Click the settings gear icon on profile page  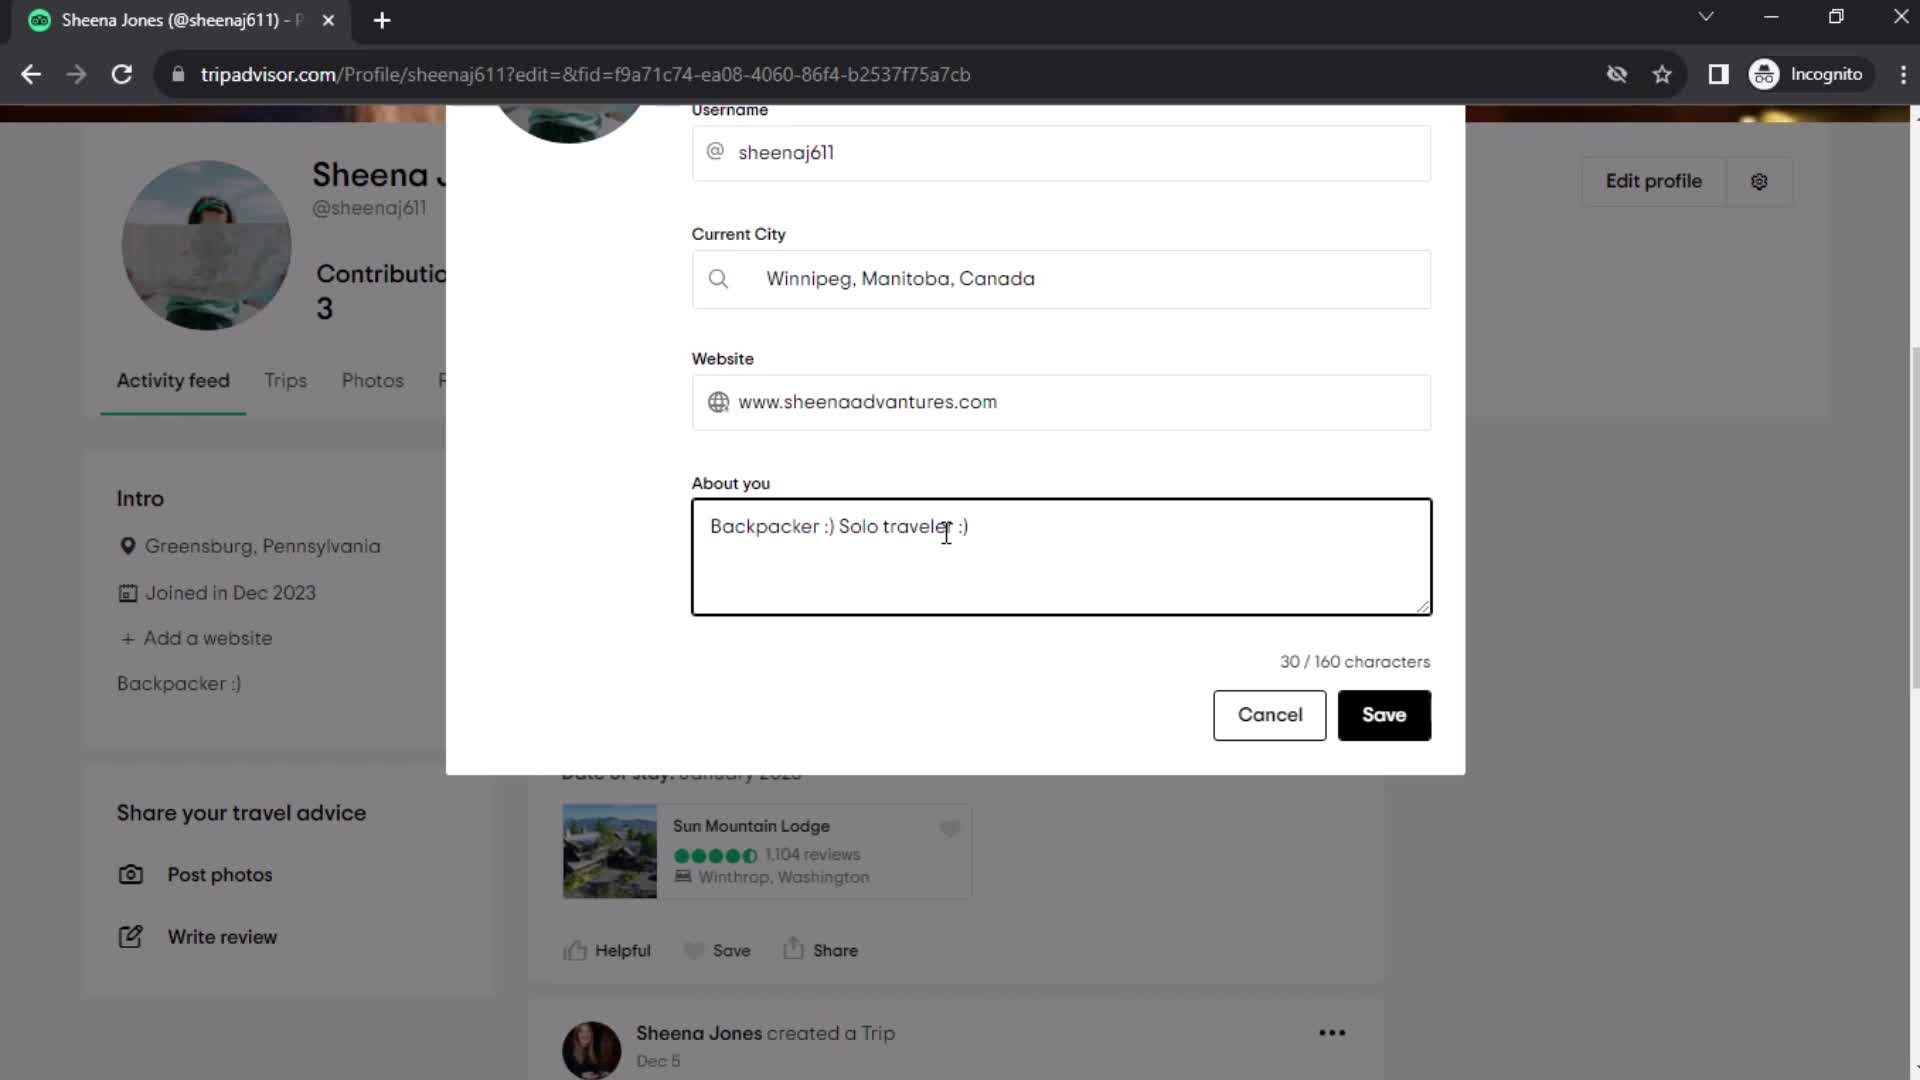tap(1759, 182)
